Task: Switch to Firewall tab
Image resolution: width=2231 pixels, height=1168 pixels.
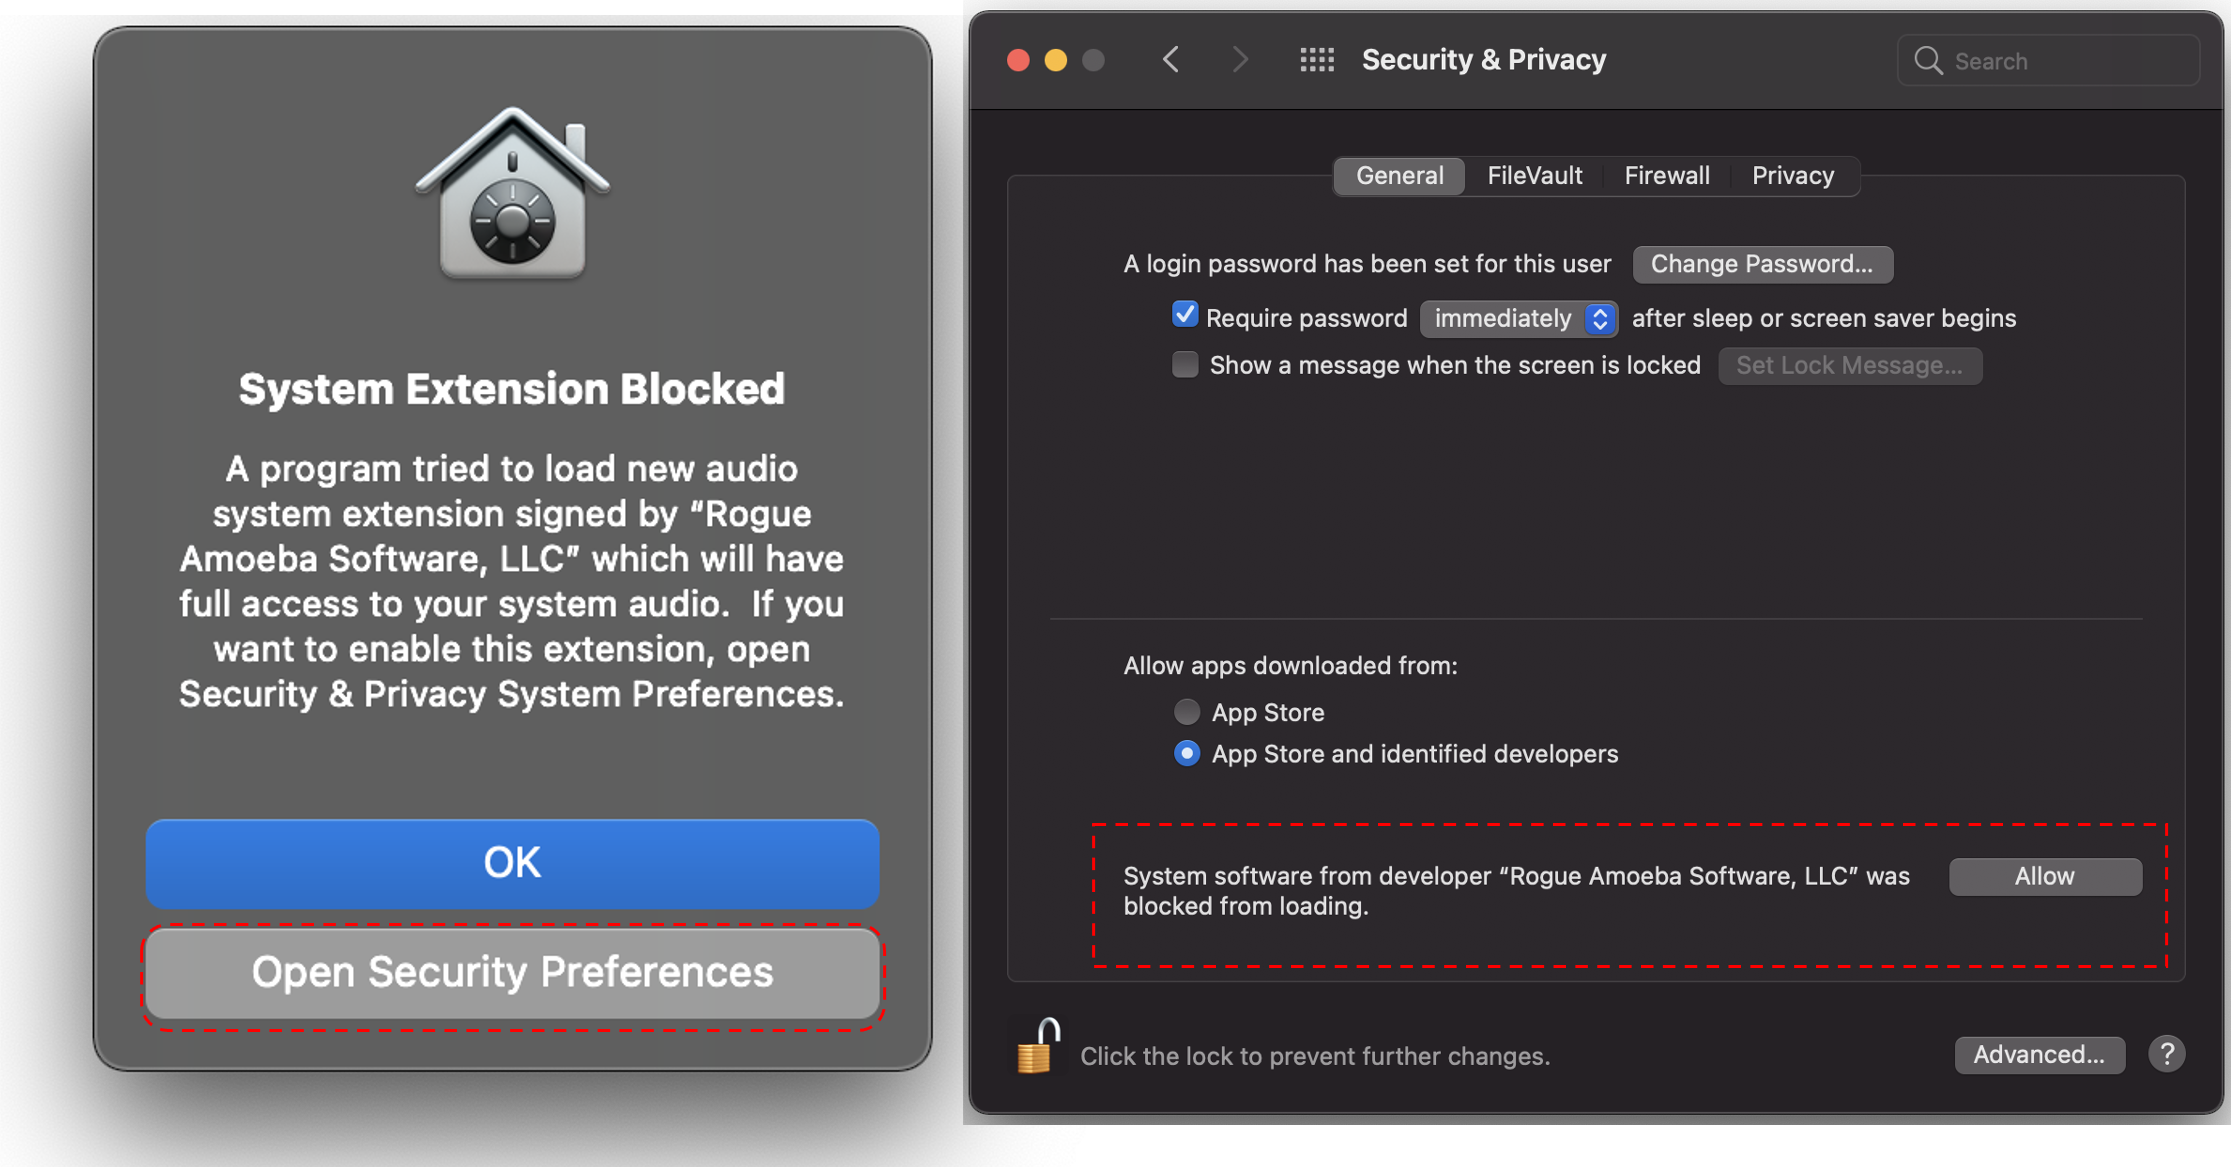Action: click(x=1664, y=174)
